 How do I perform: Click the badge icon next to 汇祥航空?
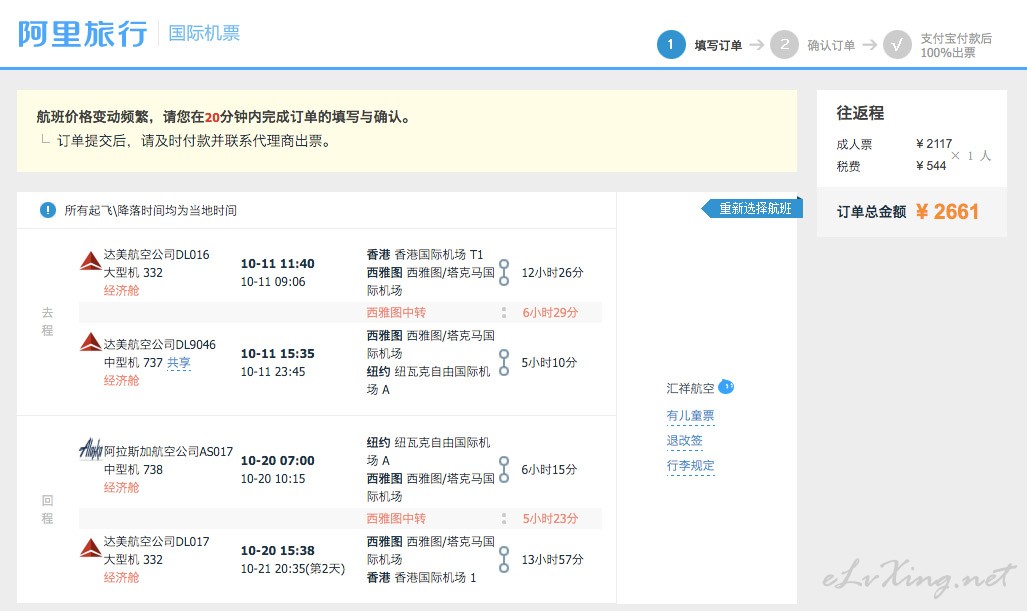(726, 386)
